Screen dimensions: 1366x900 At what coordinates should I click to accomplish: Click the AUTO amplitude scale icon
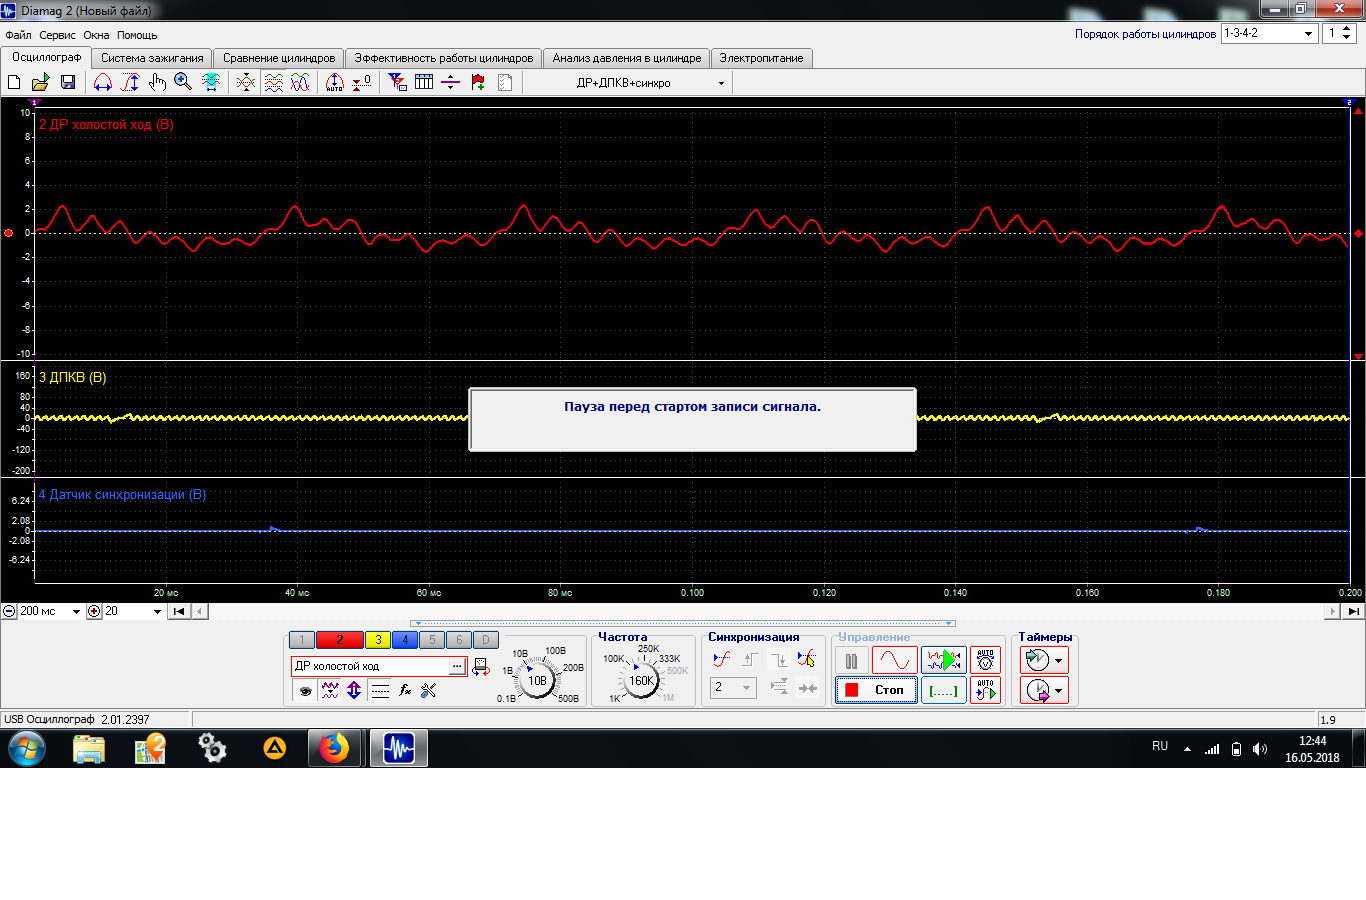[x=335, y=82]
